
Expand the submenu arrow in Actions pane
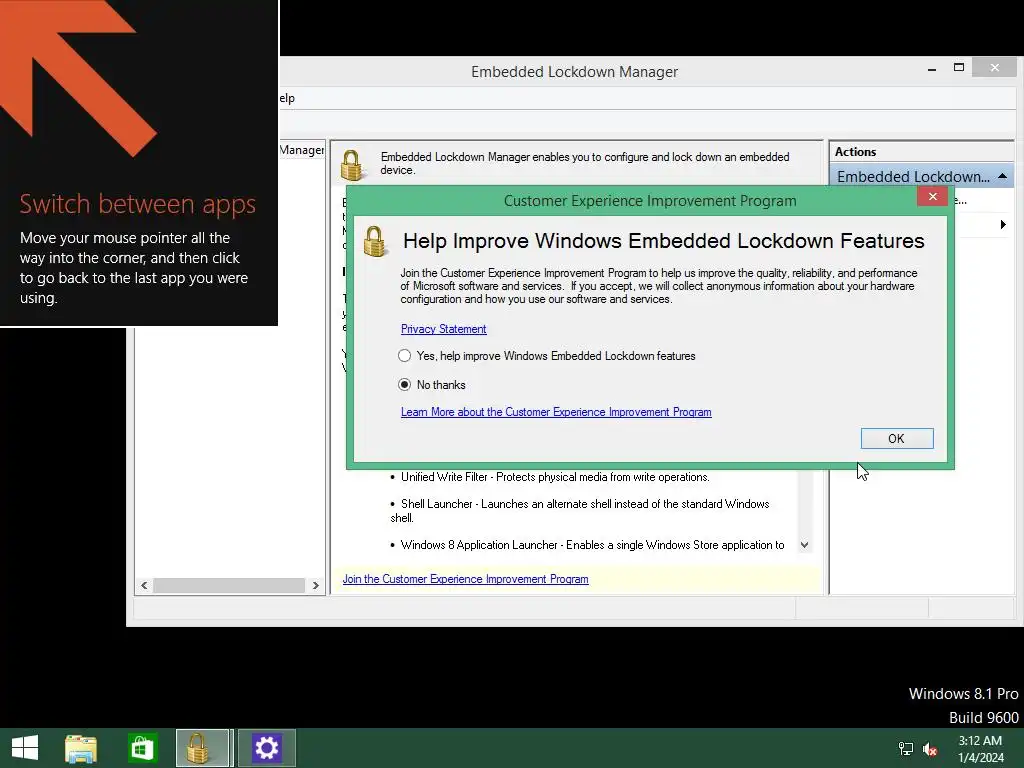click(x=1003, y=225)
